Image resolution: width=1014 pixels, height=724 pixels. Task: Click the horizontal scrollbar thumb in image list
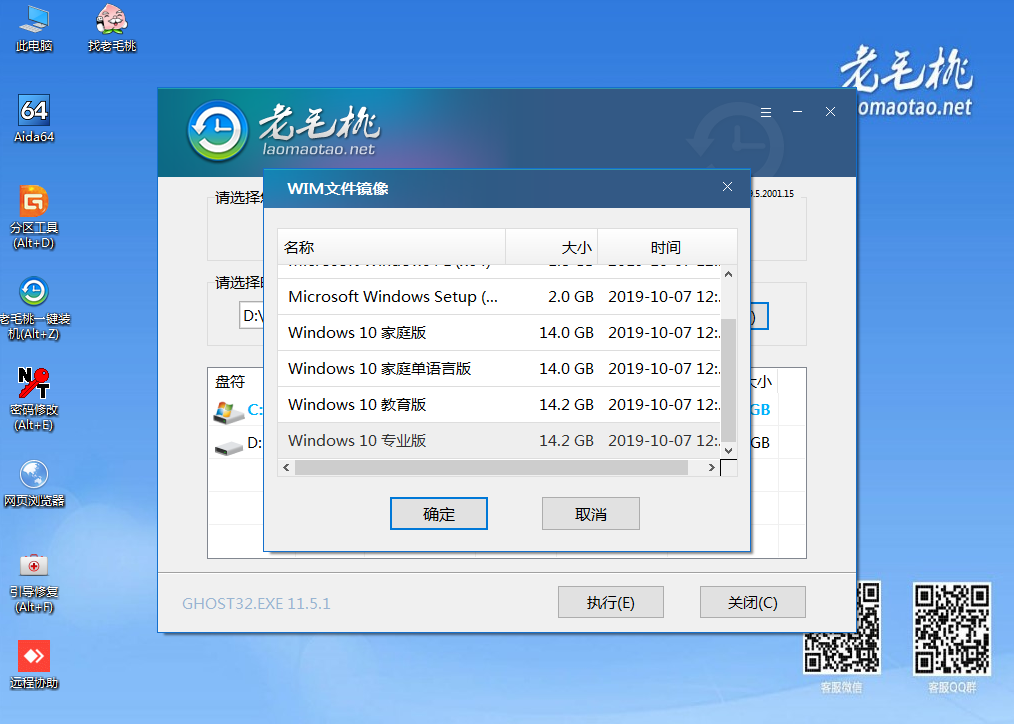tap(491, 467)
